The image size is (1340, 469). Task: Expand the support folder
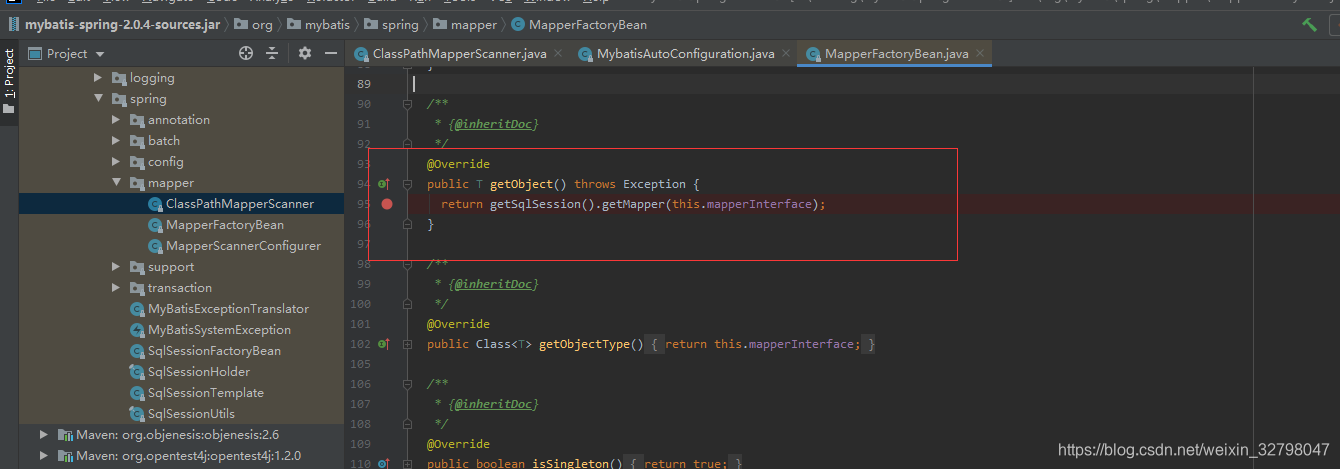117,266
